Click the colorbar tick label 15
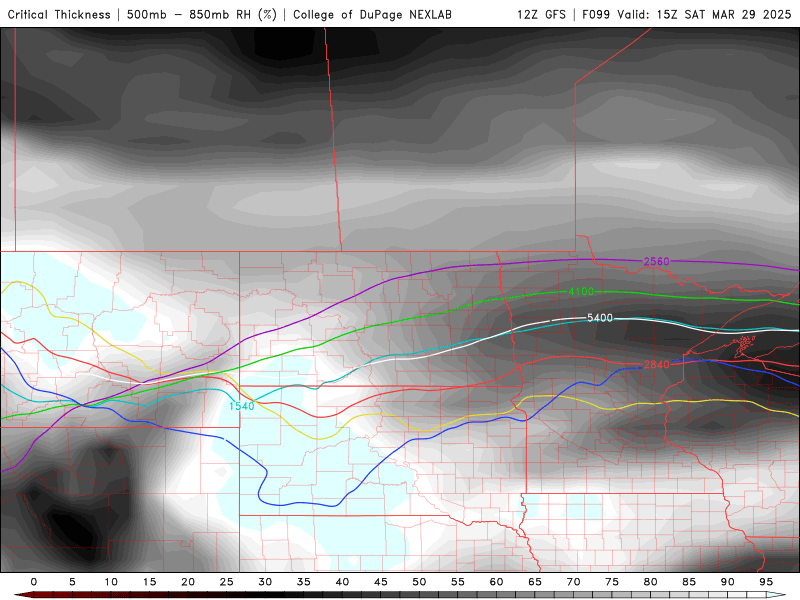 tap(149, 582)
